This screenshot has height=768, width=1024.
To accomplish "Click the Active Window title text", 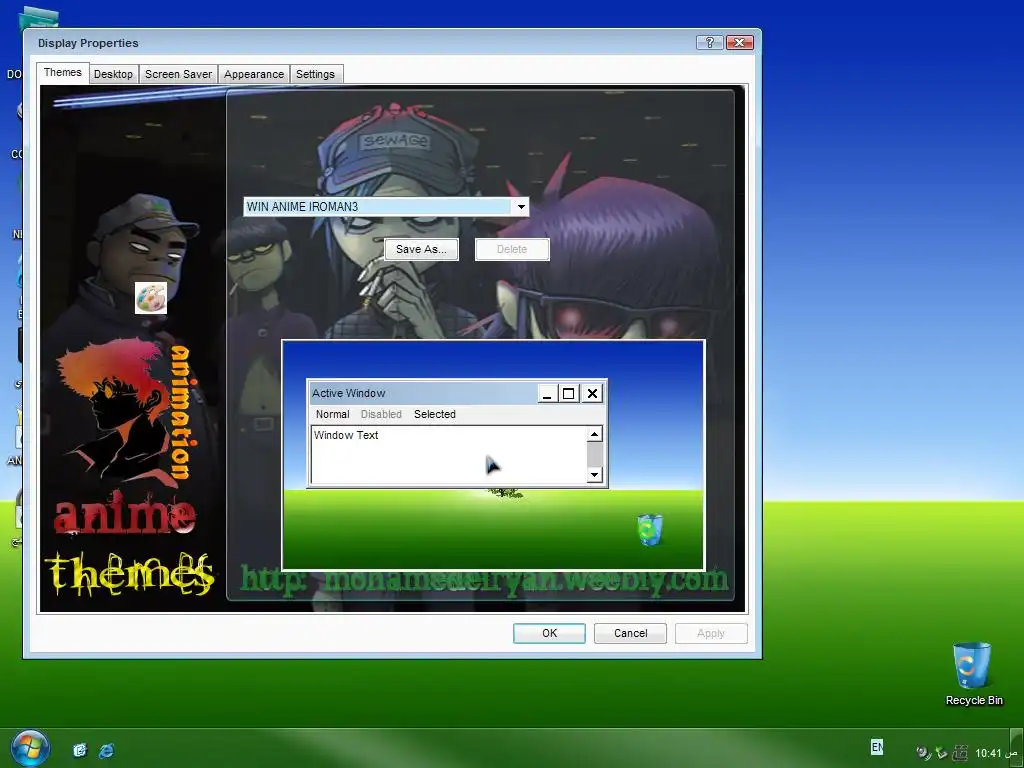I will pos(348,393).
